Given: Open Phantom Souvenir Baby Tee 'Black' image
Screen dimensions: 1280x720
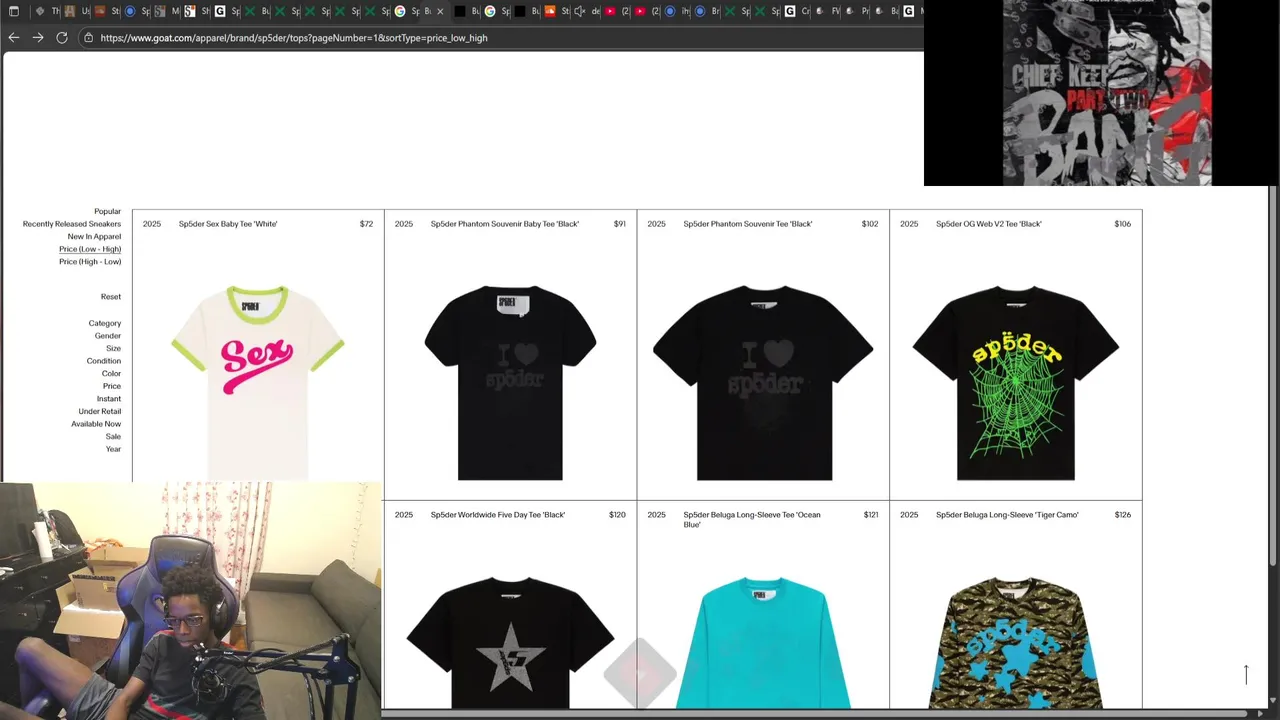Looking at the screenshot, I should (510, 382).
